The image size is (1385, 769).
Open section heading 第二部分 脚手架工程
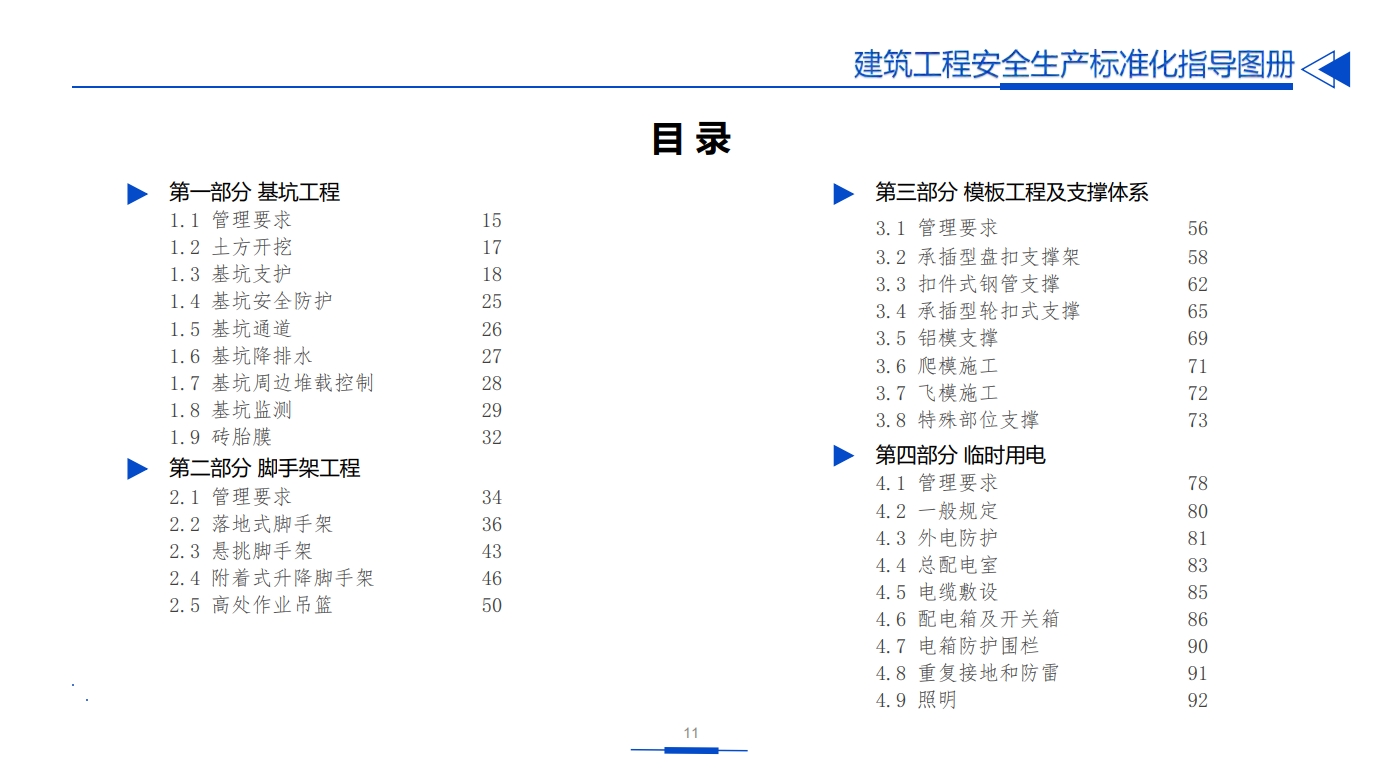264,468
